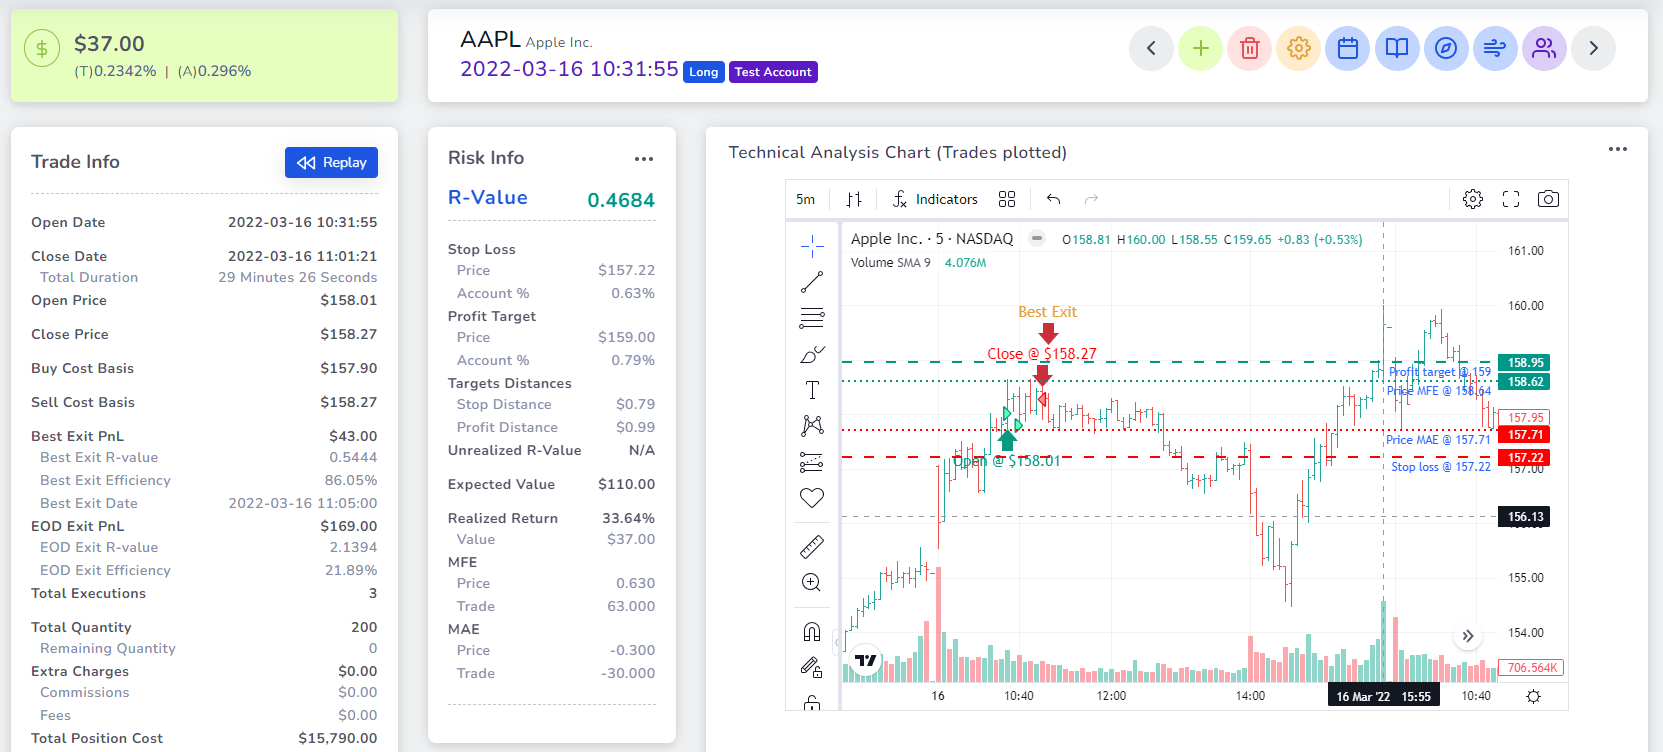Click the Replay button
Screen dimensions: 1663x752
click(x=331, y=162)
